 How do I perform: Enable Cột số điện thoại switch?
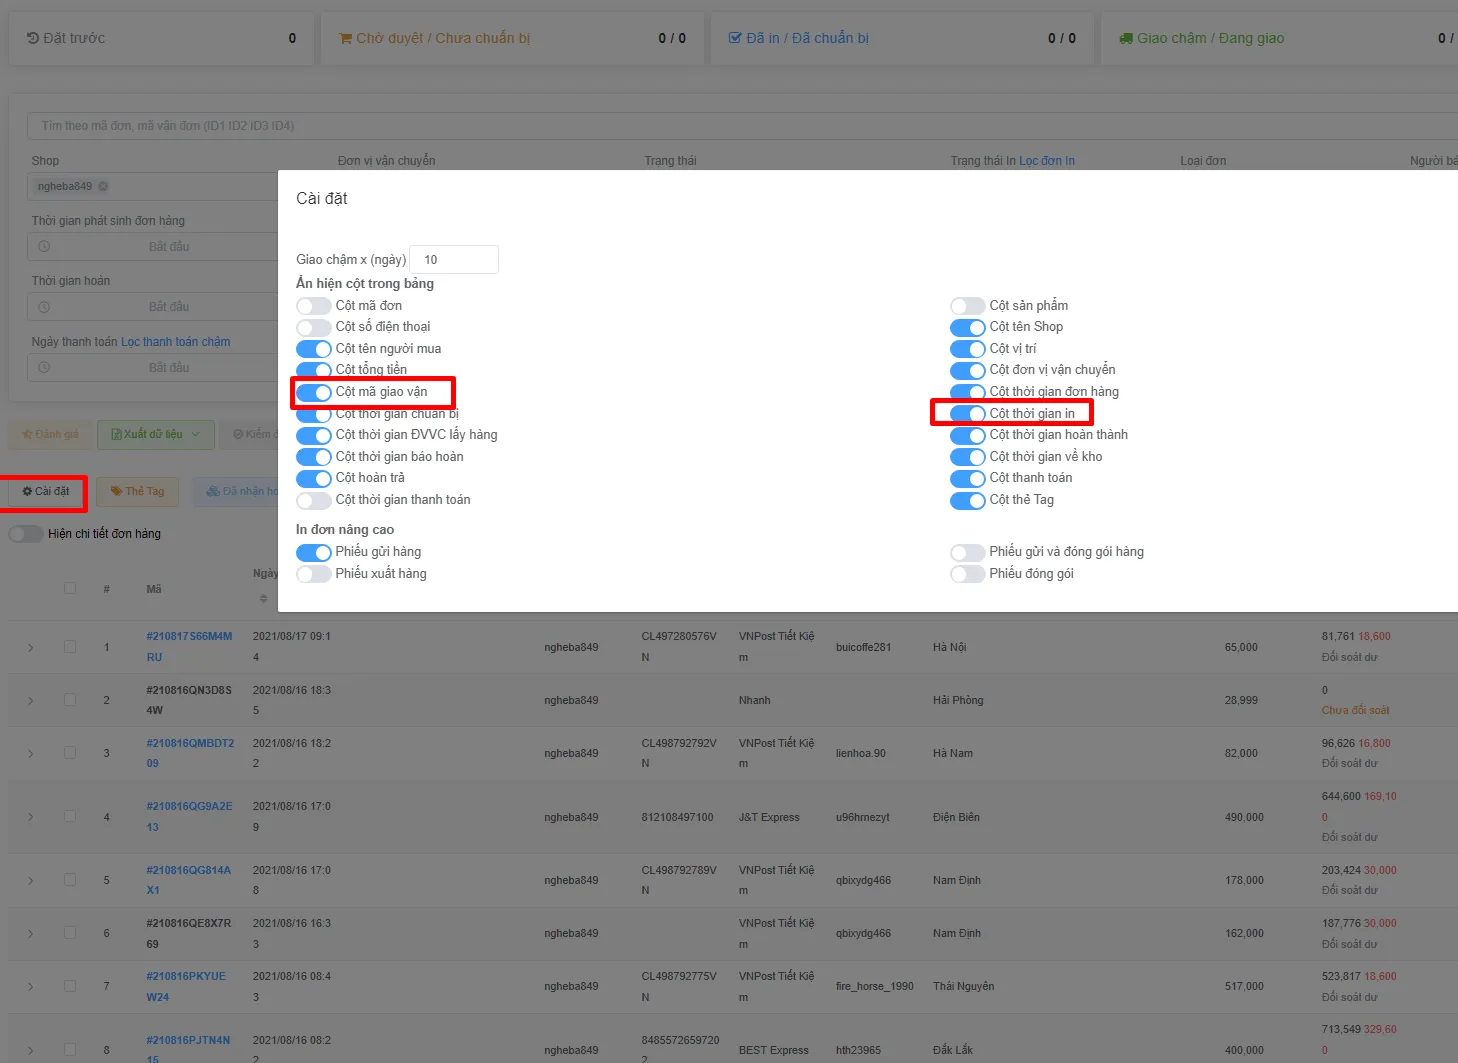click(x=313, y=327)
